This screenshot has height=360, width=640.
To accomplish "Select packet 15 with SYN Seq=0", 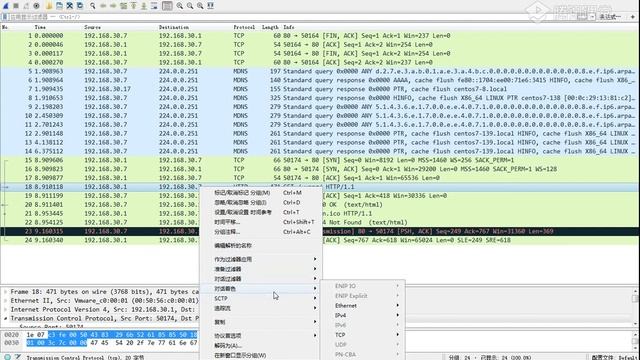I will (x=318, y=160).
